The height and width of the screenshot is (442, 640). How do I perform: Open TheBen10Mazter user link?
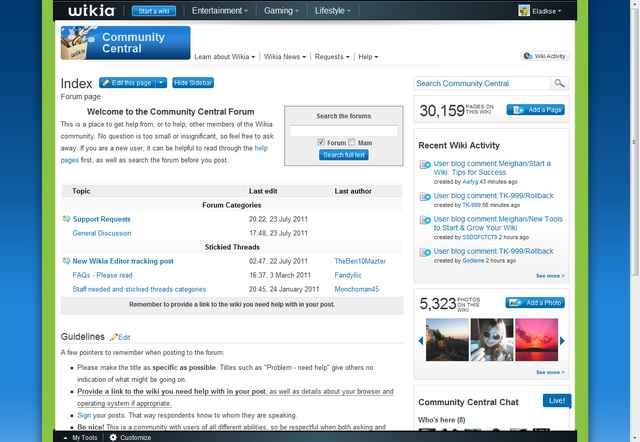tap(360, 261)
